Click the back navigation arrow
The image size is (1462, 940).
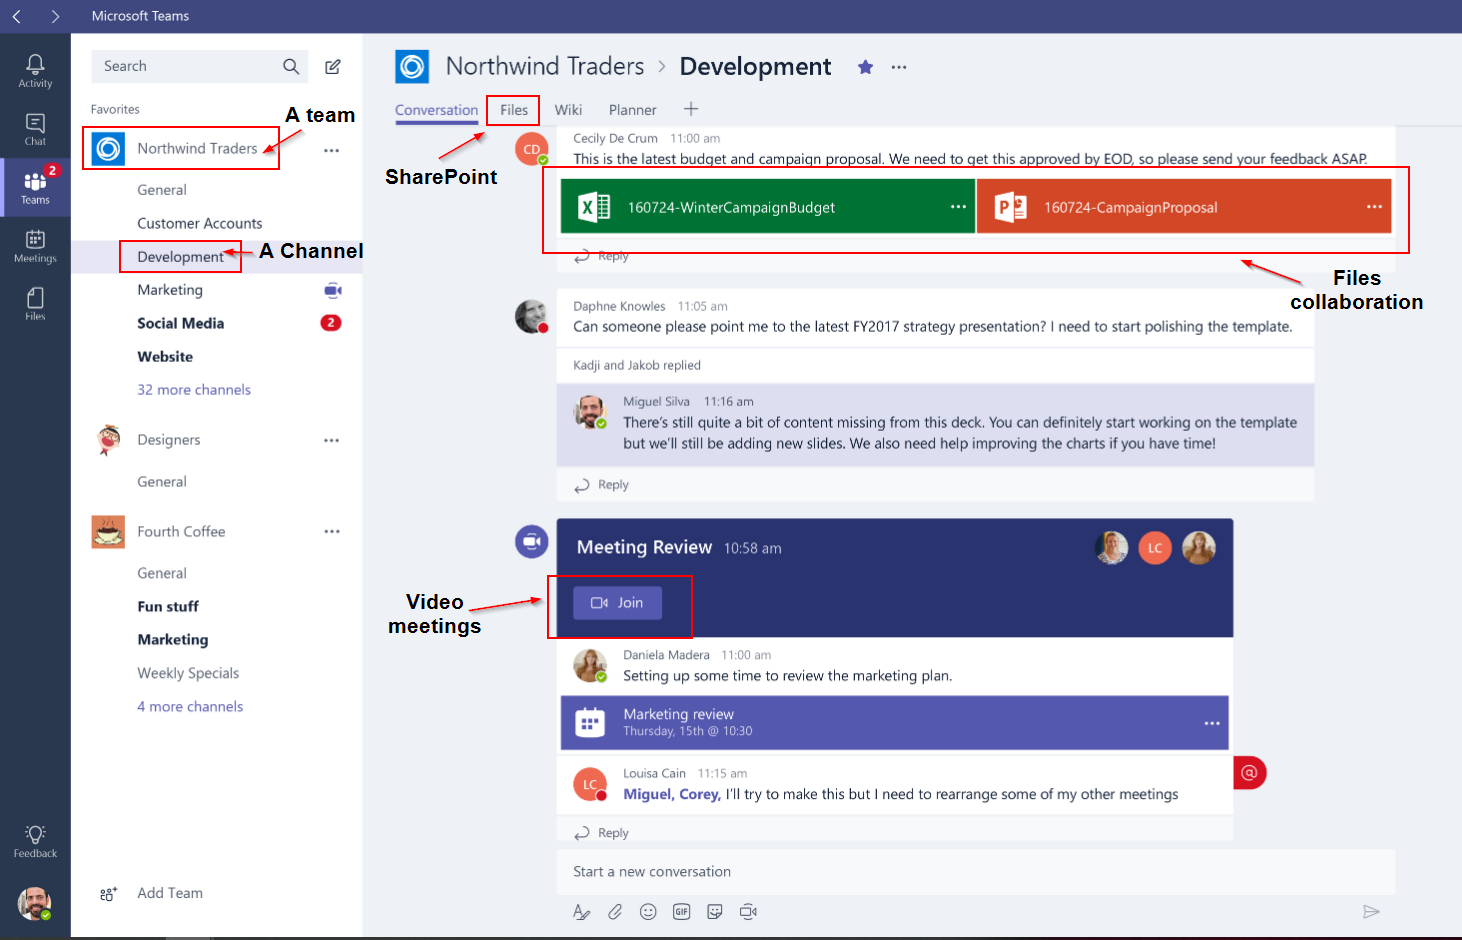tap(17, 16)
